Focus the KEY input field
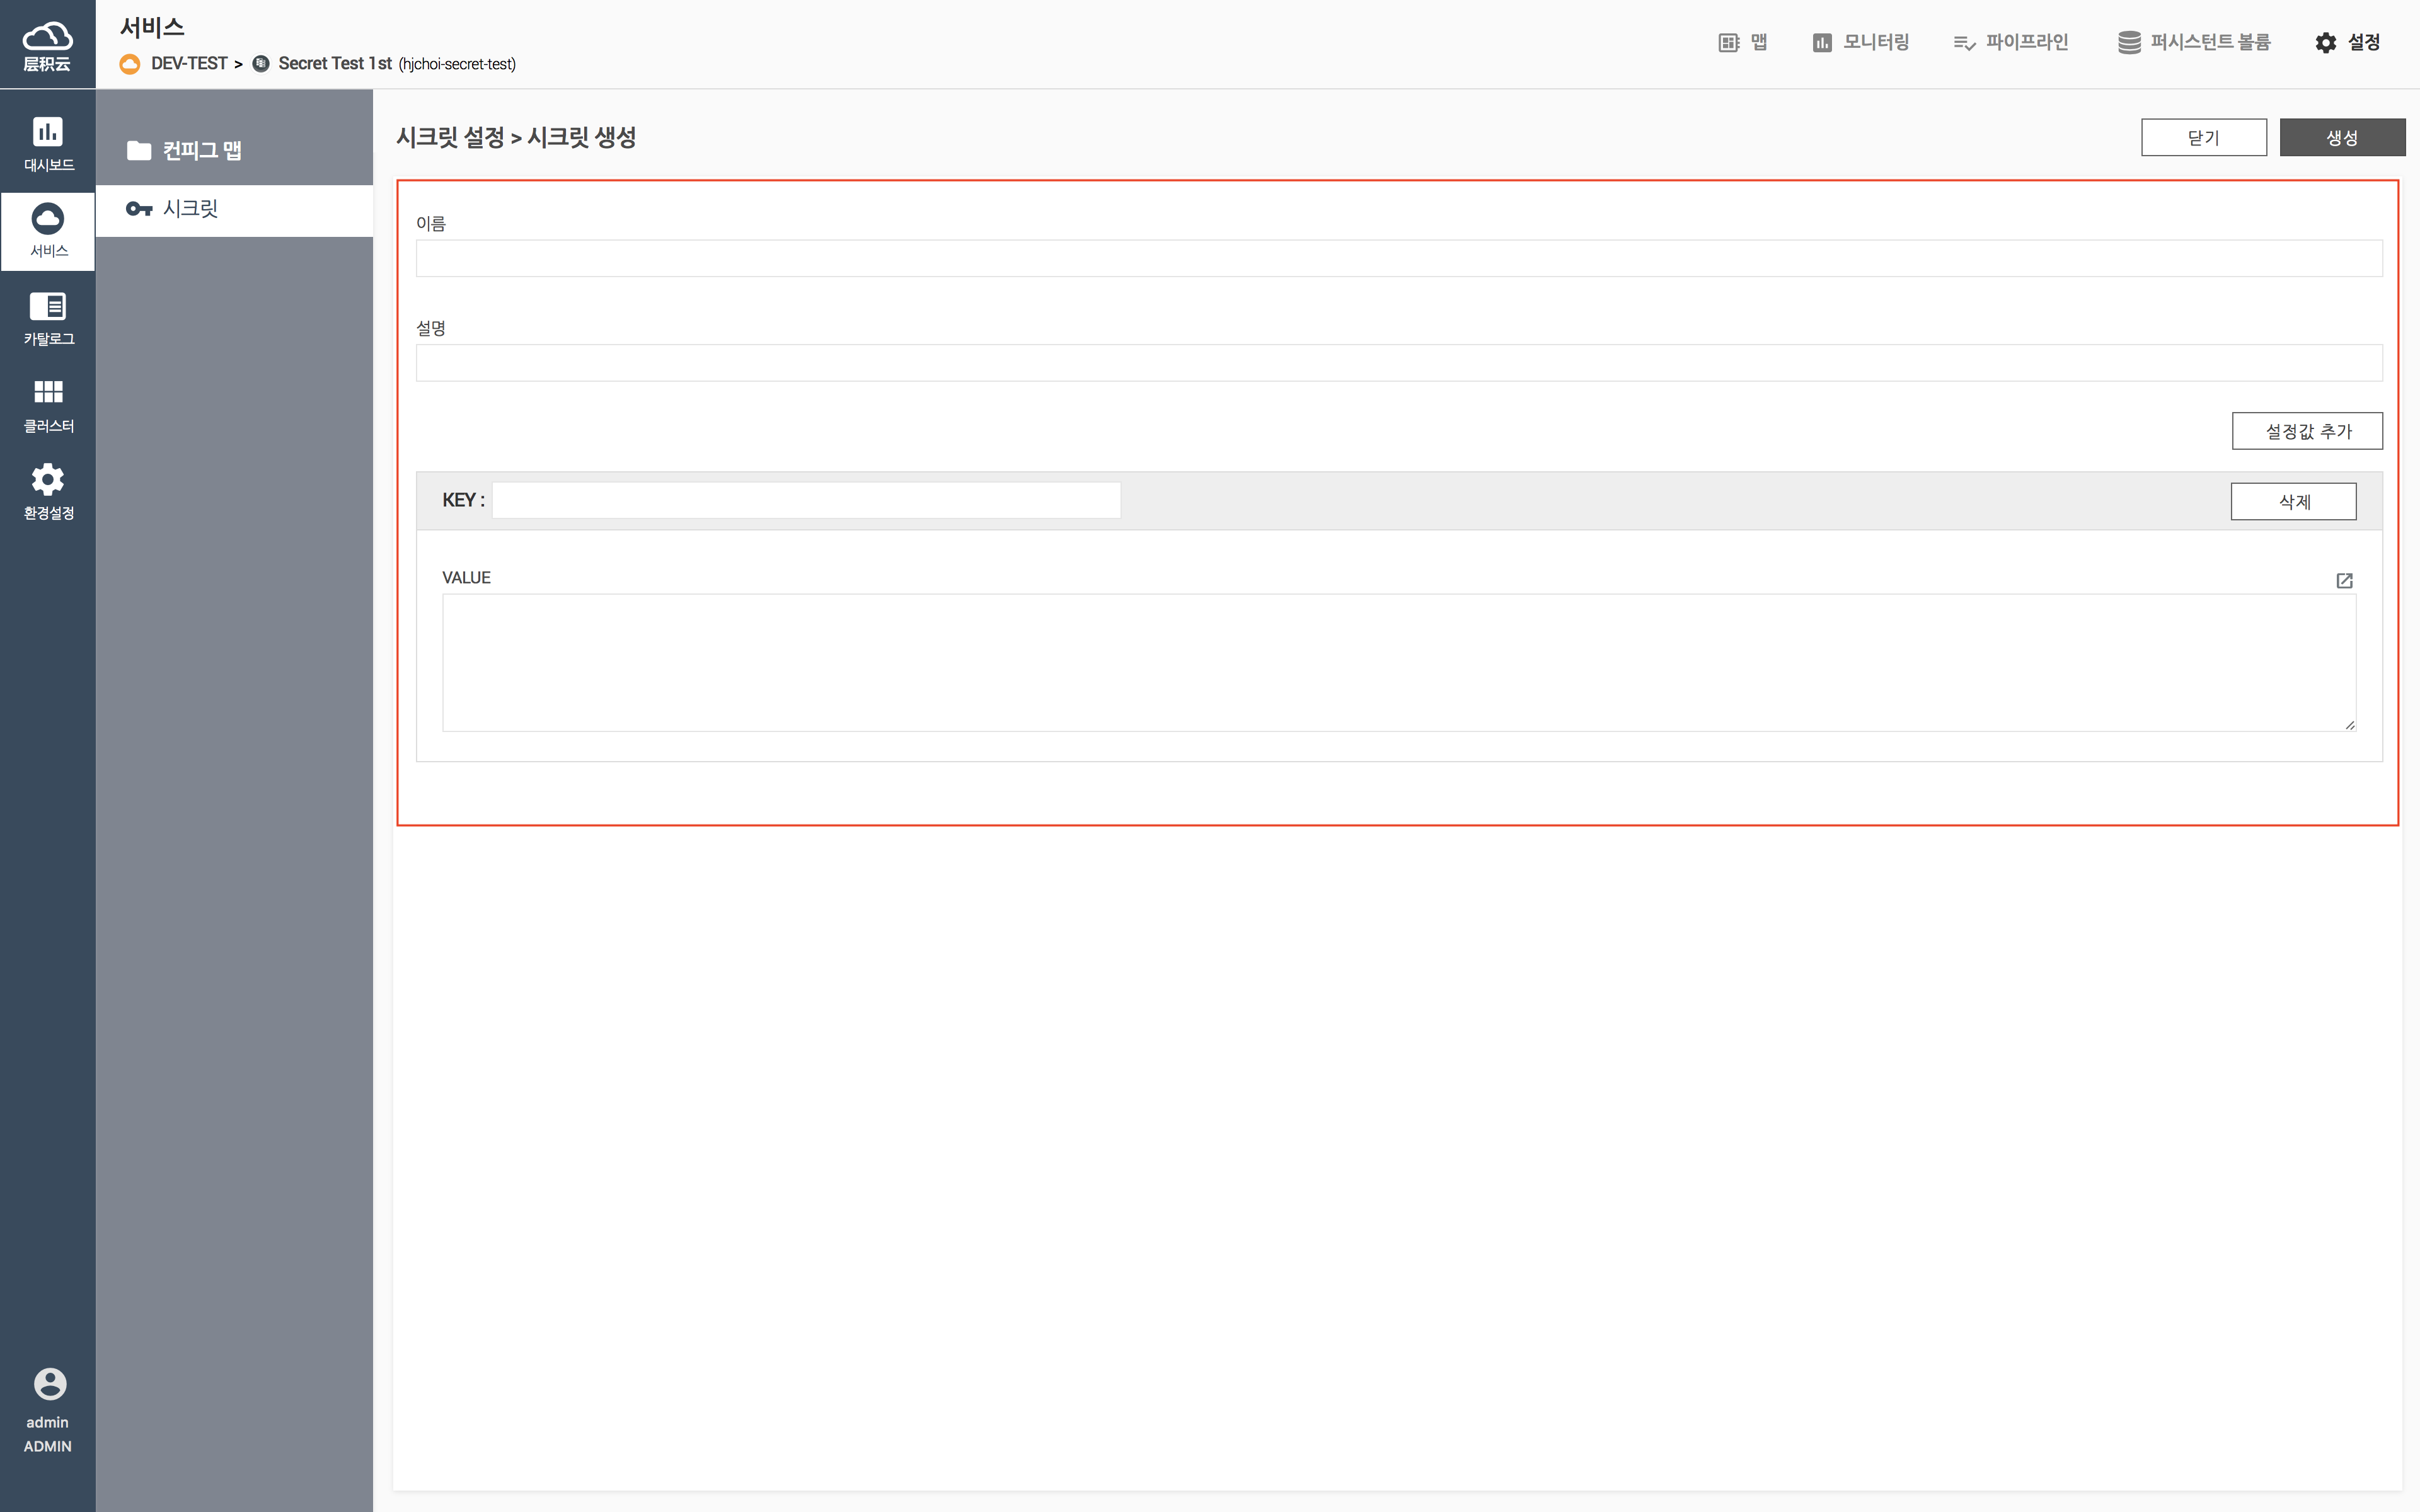This screenshot has width=2420, height=1512. tap(806, 500)
